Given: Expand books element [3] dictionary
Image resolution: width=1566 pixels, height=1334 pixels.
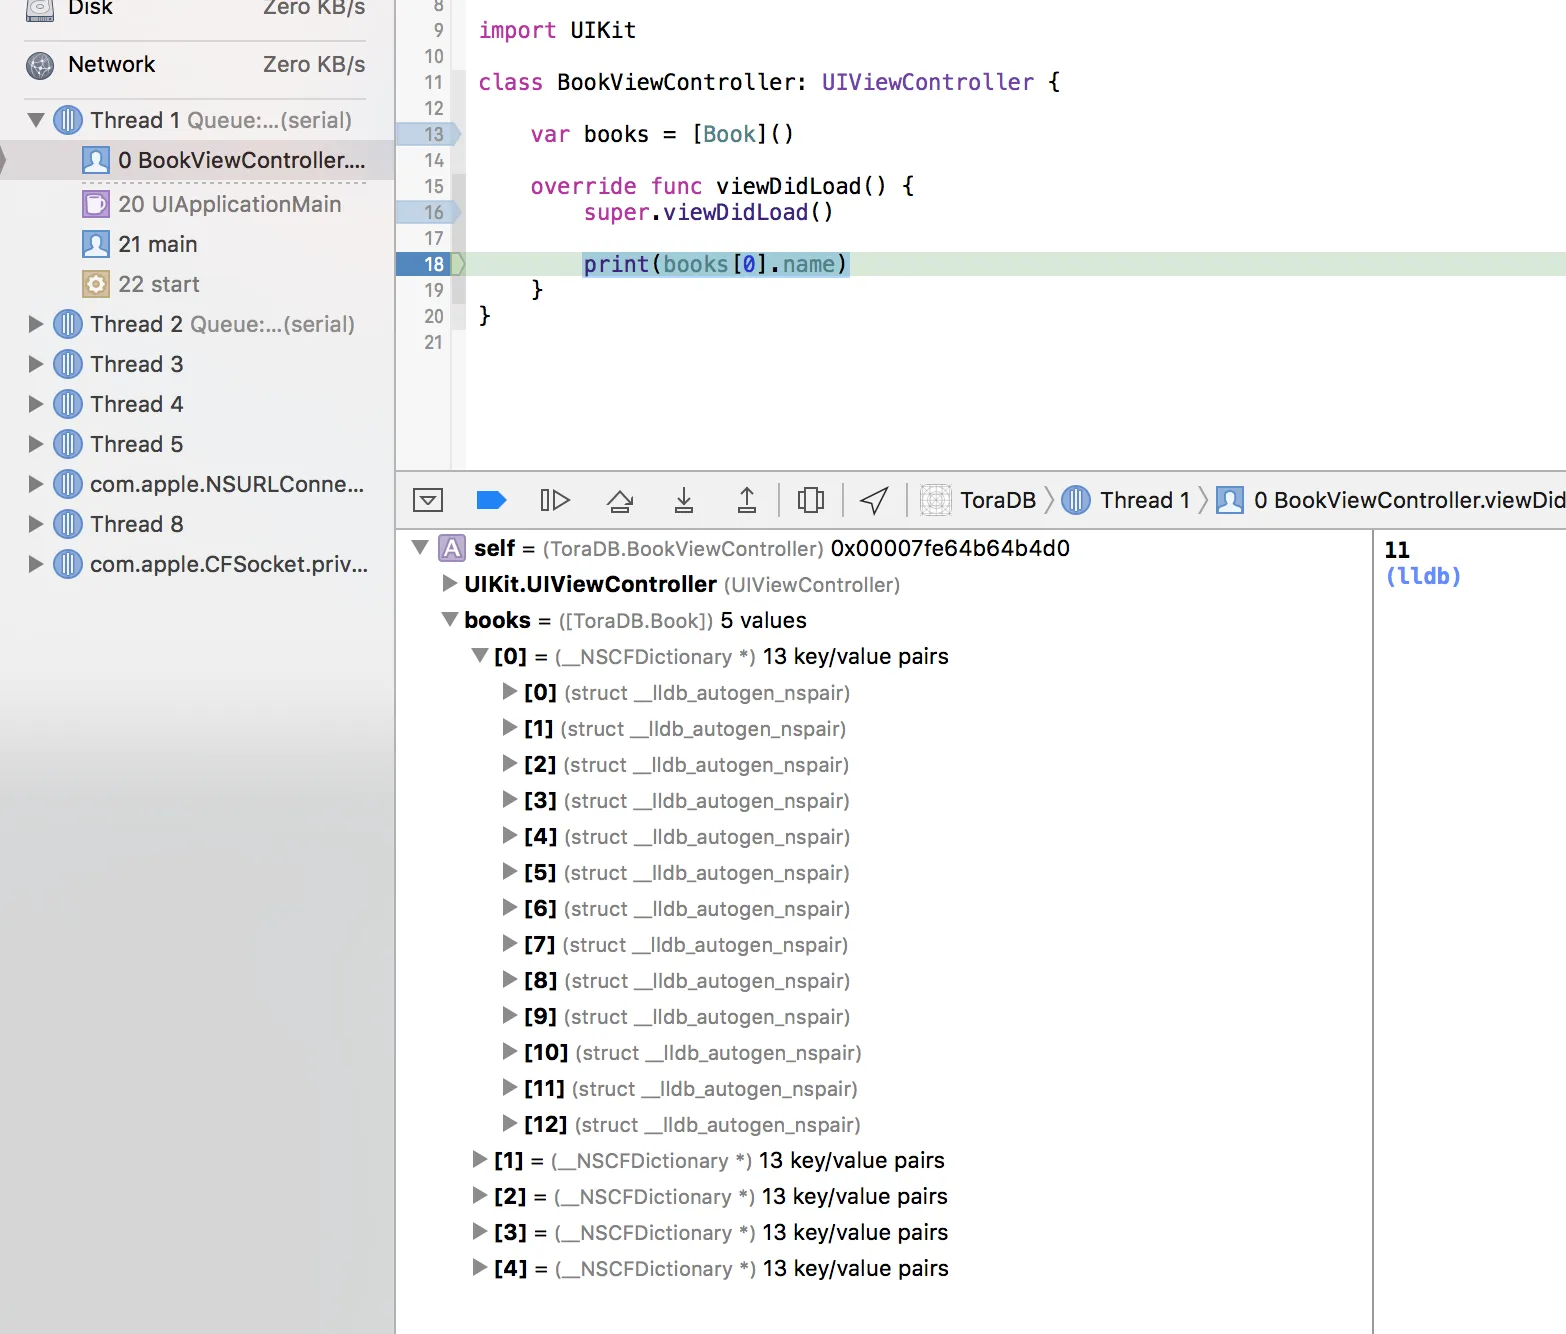Looking at the screenshot, I should coord(480,1232).
